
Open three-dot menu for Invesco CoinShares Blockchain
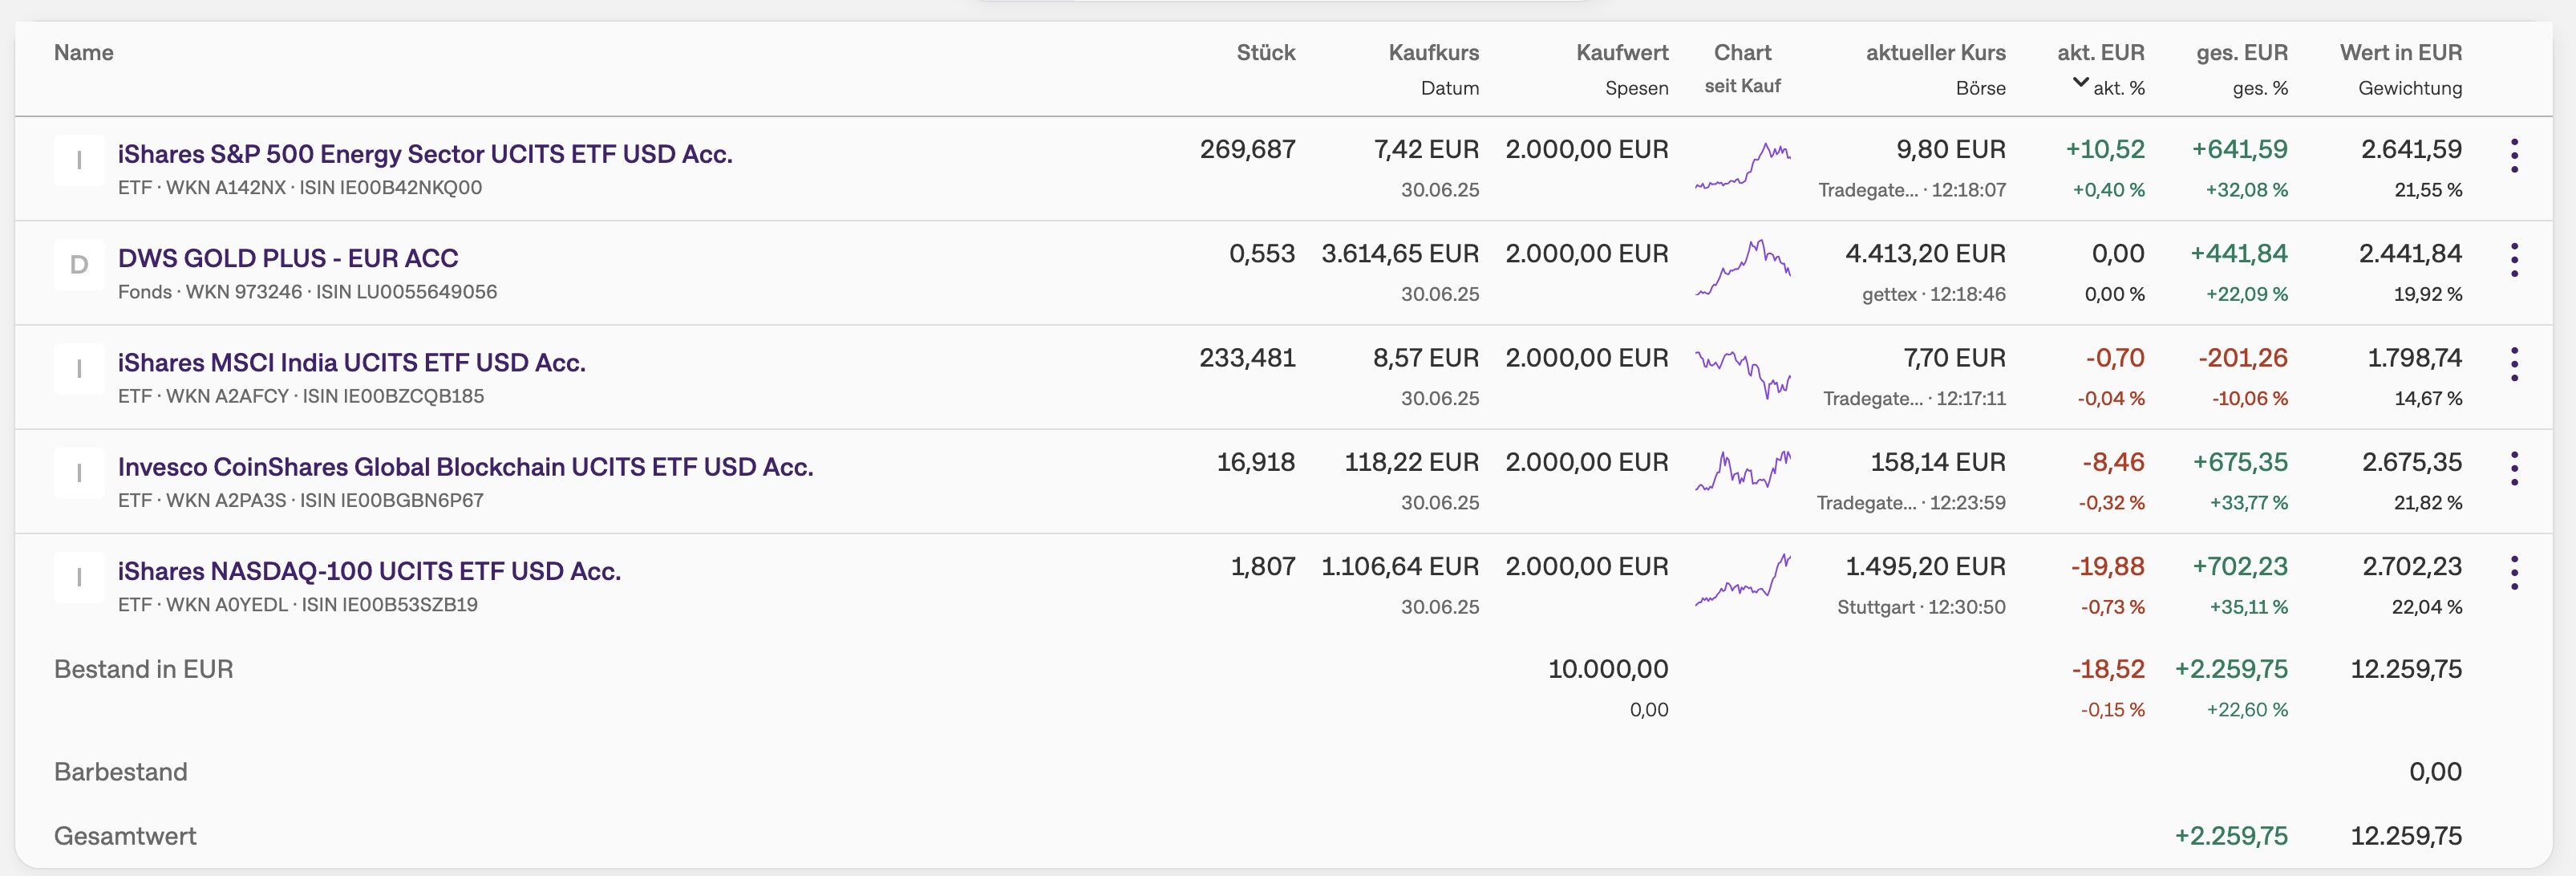2514,468
